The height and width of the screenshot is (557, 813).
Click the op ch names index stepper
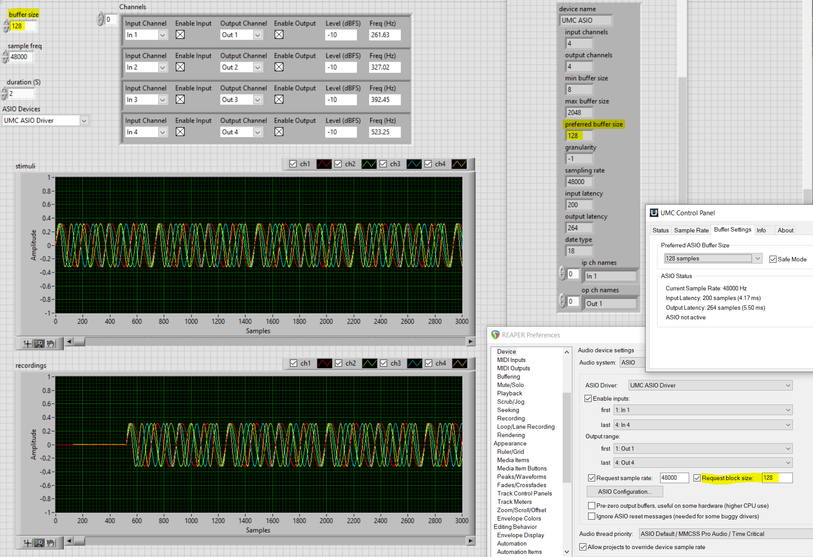click(x=562, y=301)
